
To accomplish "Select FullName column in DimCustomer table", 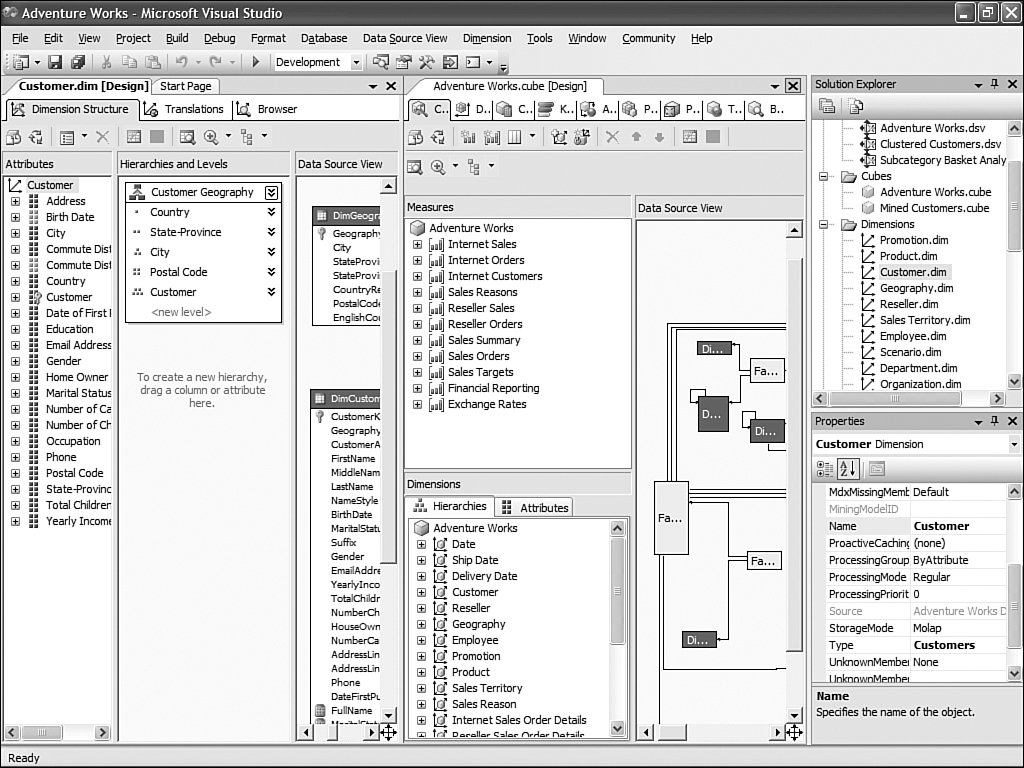I will tap(351, 711).
